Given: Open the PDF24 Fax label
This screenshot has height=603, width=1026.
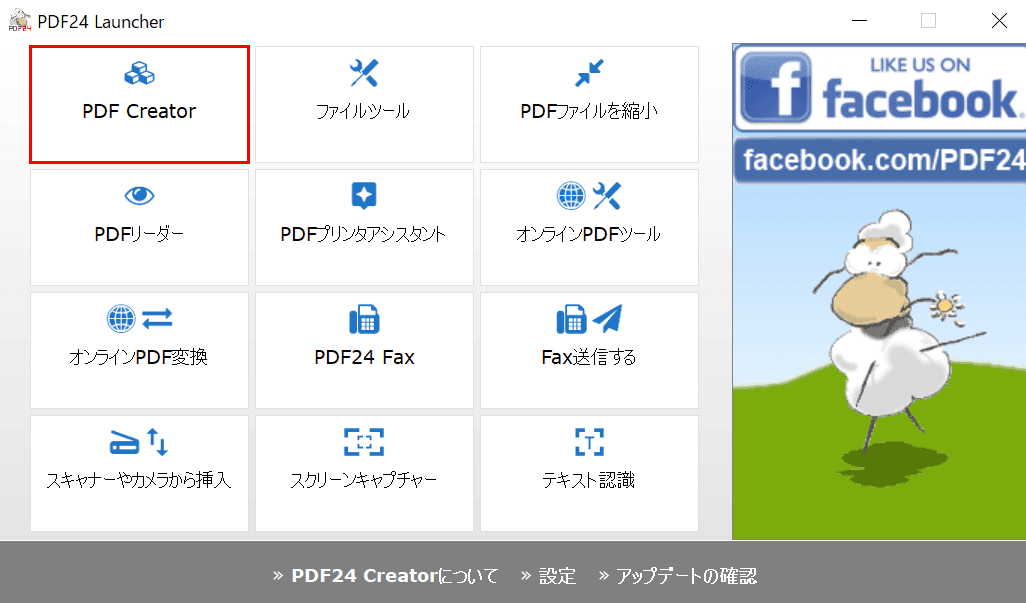Looking at the screenshot, I should [364, 357].
